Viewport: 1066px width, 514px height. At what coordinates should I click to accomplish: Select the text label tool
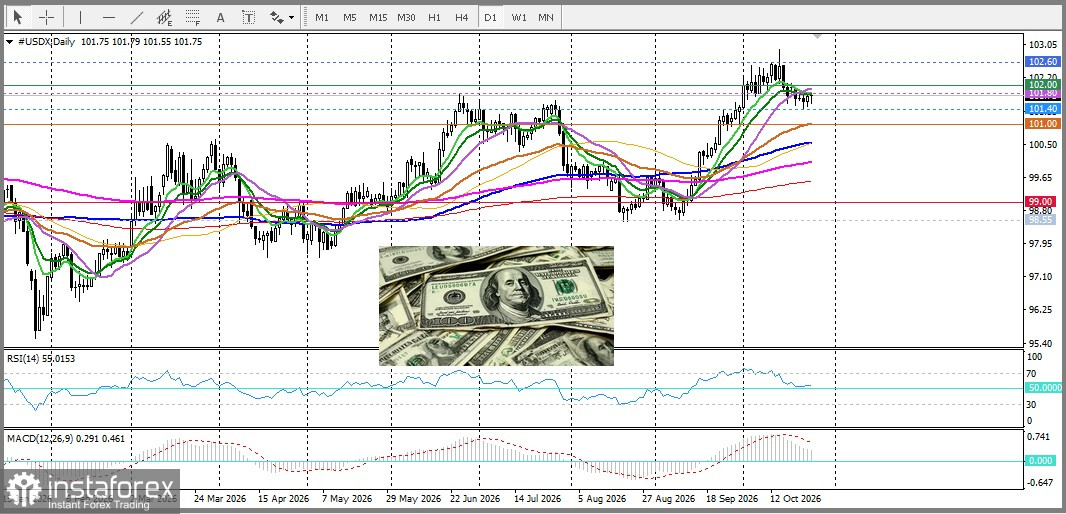(x=249, y=17)
